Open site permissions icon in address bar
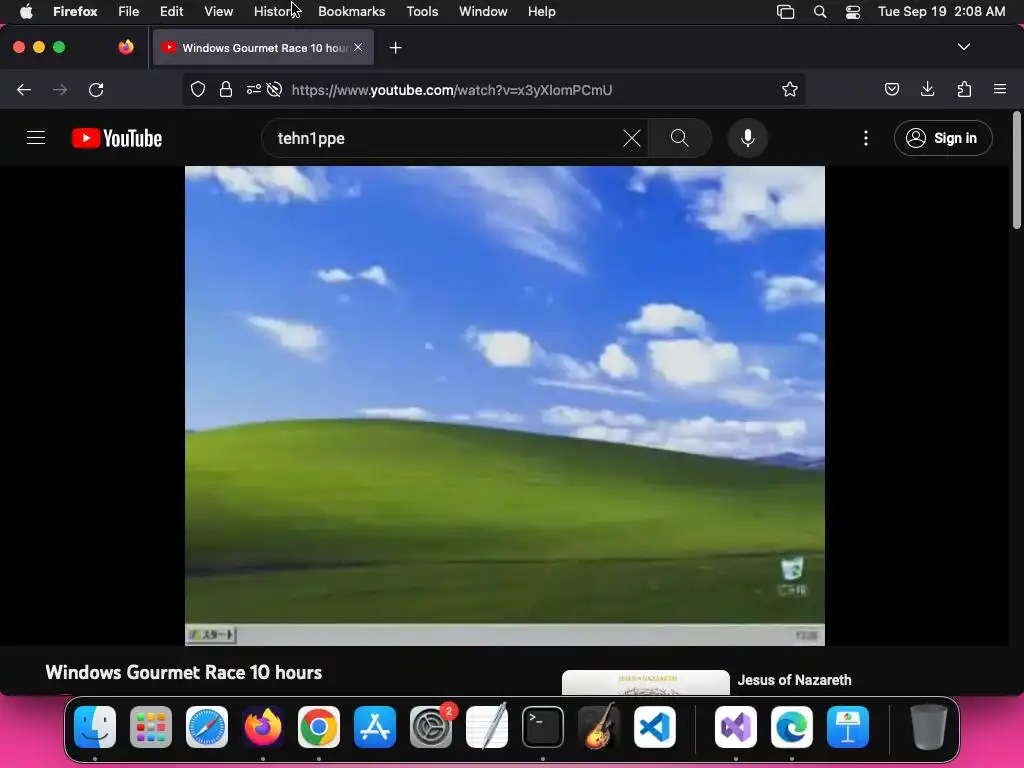Screen dimensions: 1024x768 click(x=253, y=89)
